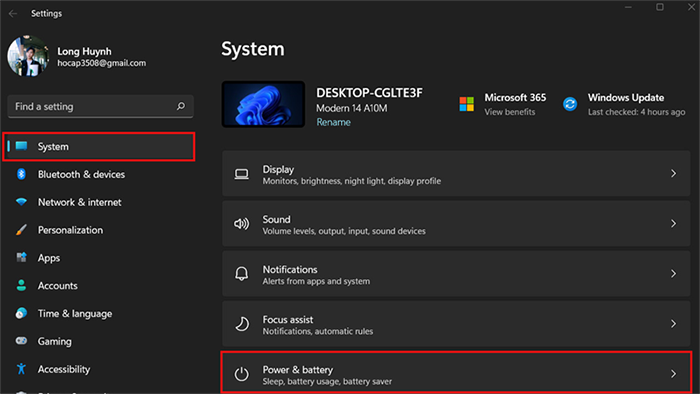
Task: Click the desktop wallpaper thumbnail
Action: click(263, 104)
